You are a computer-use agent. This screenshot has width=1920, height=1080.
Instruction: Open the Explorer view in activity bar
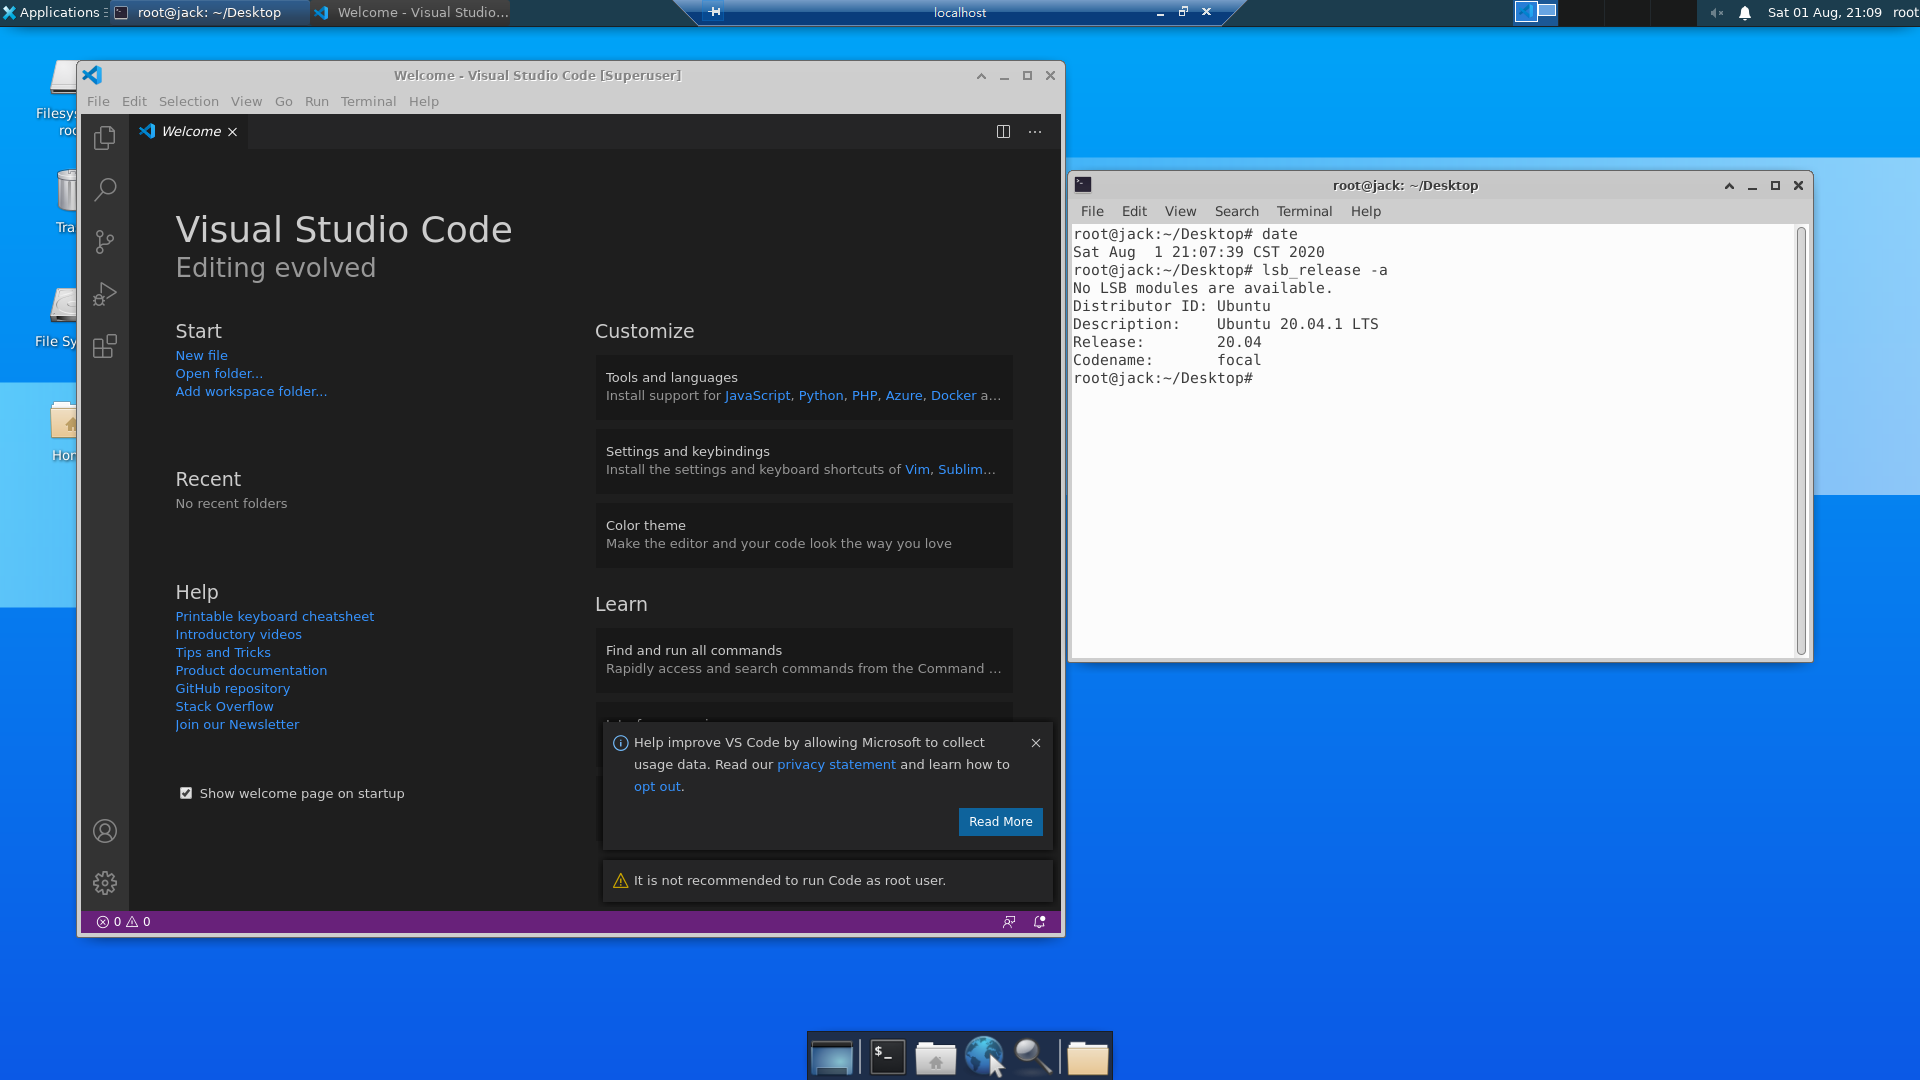(105, 138)
